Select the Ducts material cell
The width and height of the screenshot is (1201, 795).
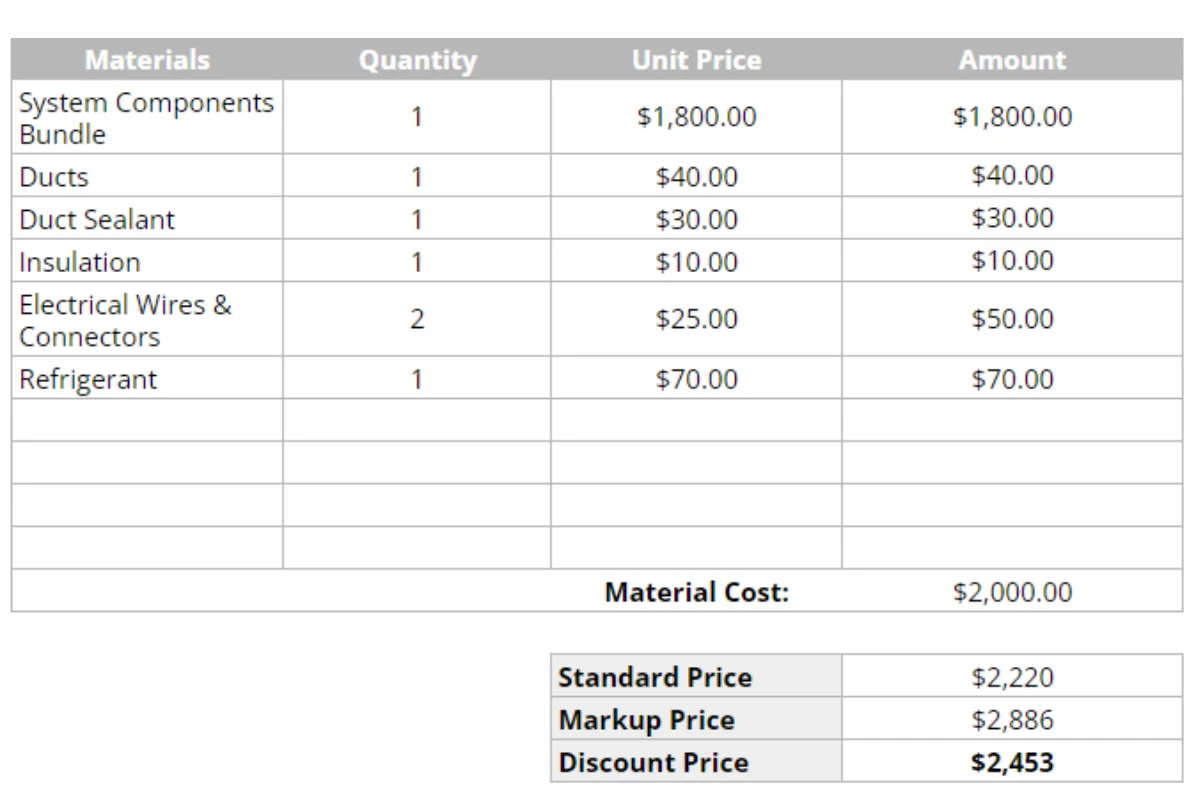pyautogui.click(x=54, y=178)
